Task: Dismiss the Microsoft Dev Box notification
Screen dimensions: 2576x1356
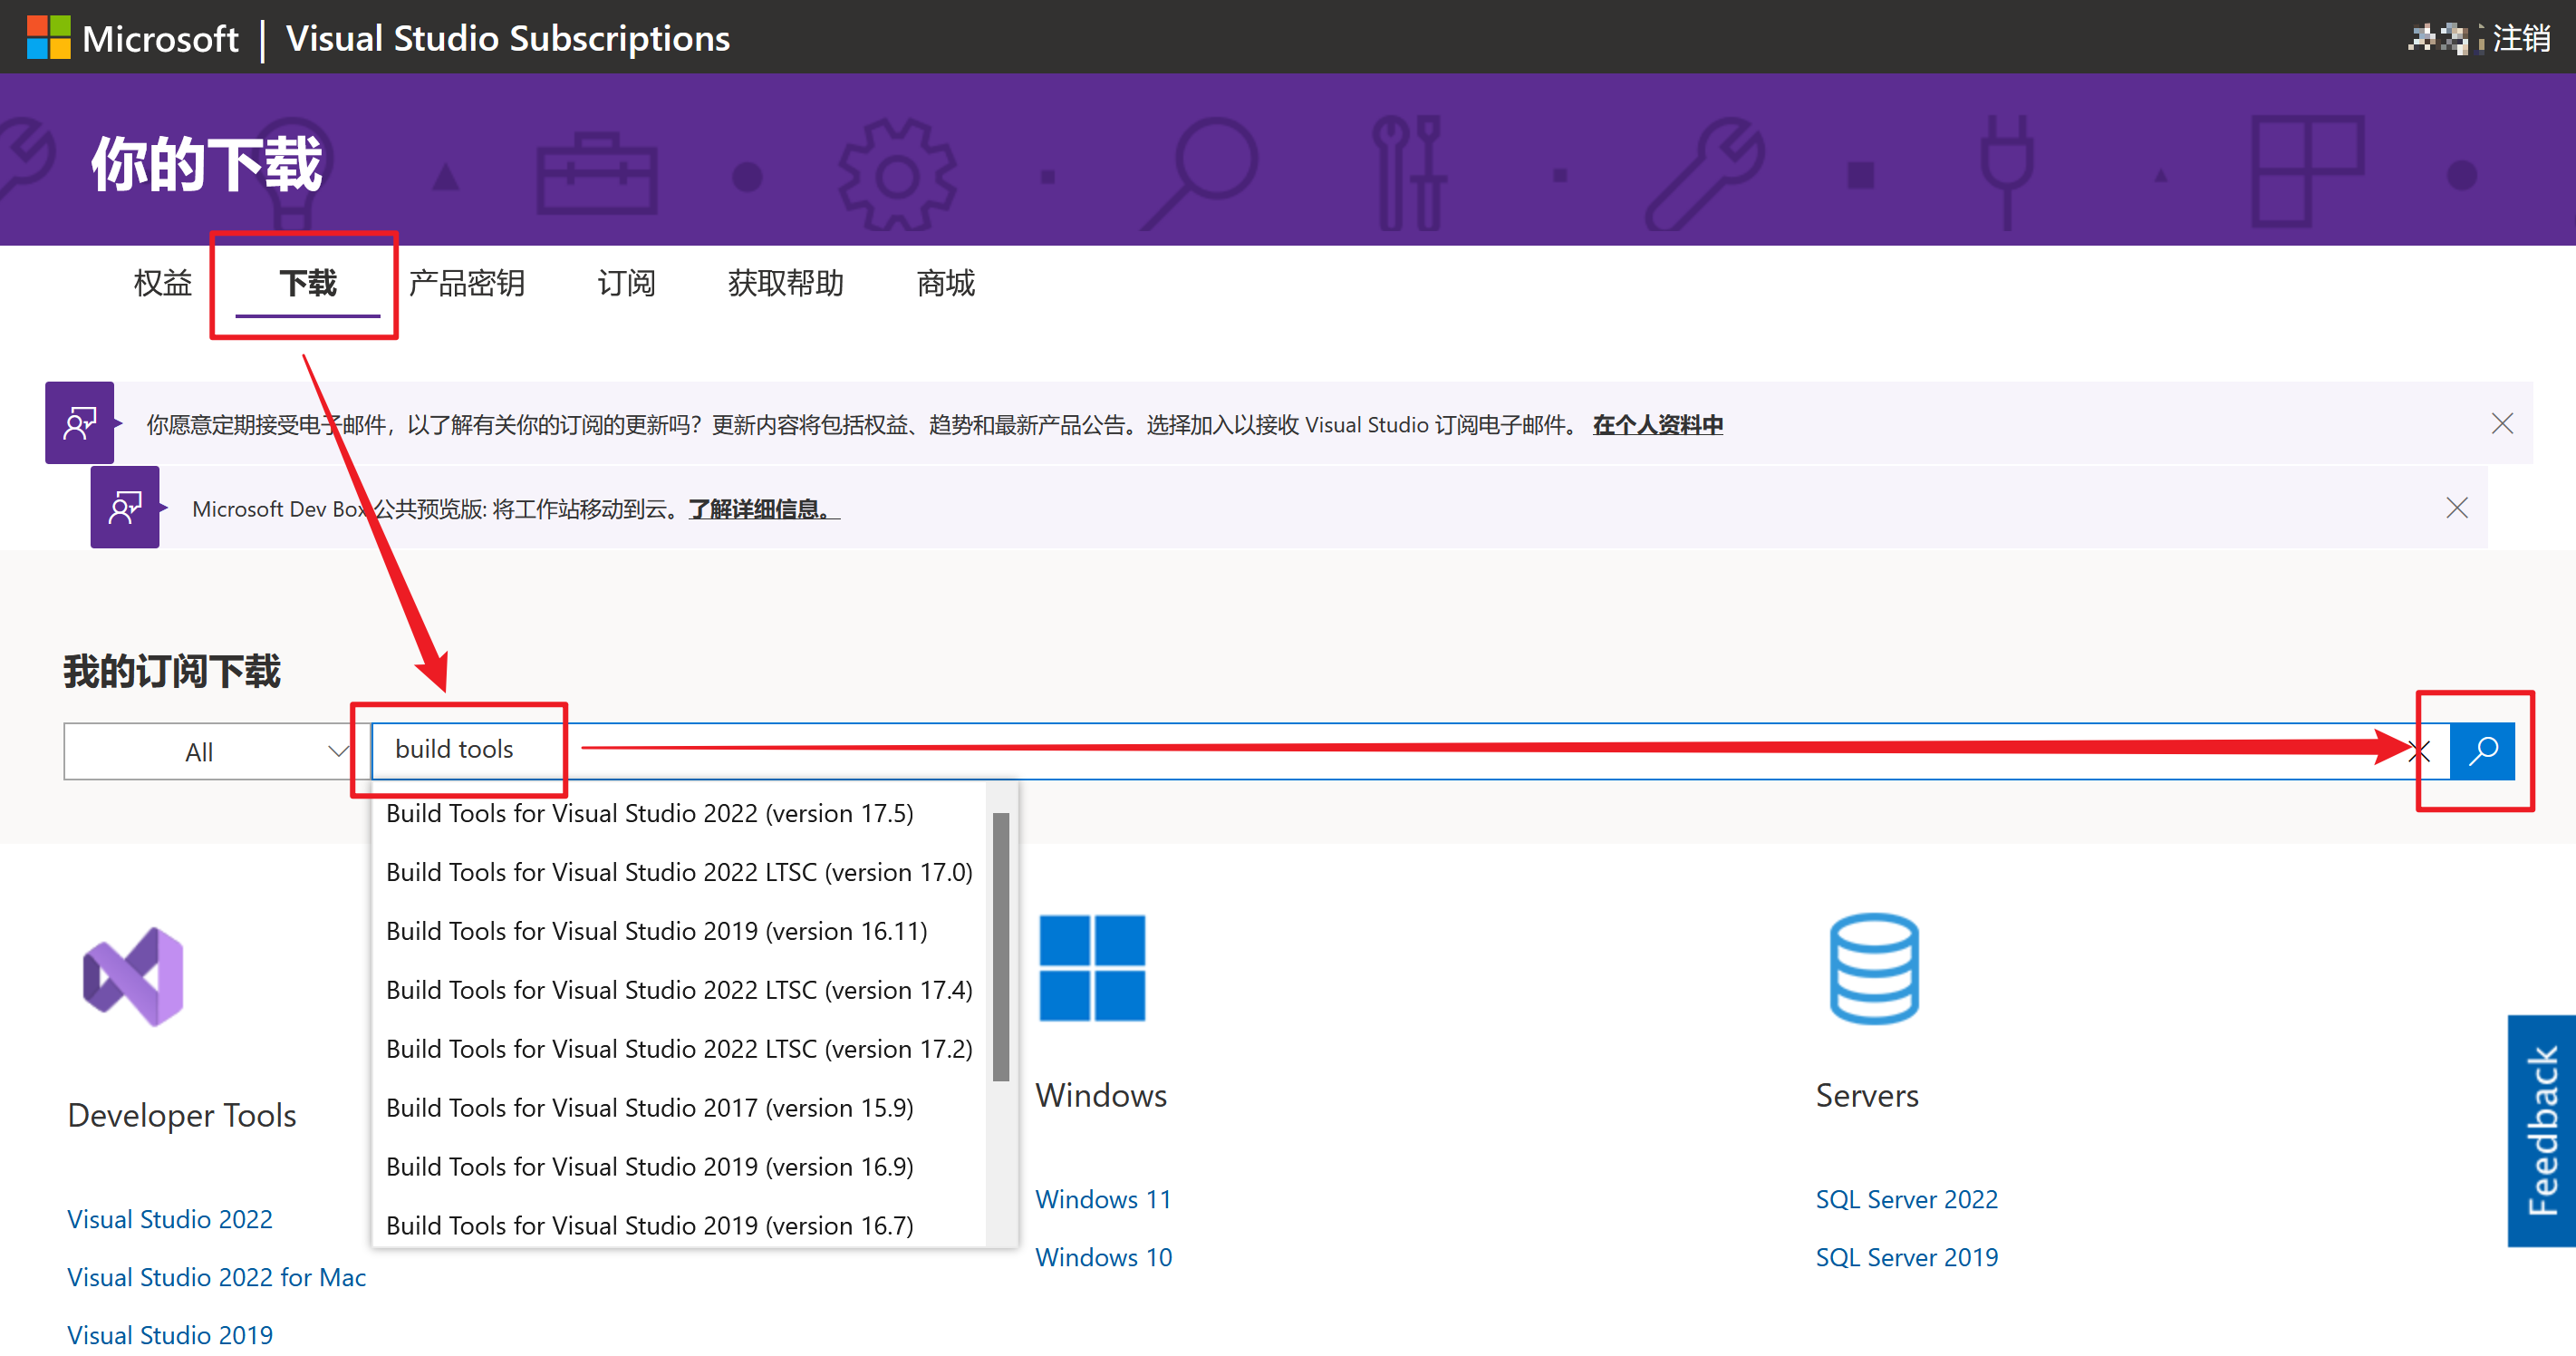Action: point(2457,508)
